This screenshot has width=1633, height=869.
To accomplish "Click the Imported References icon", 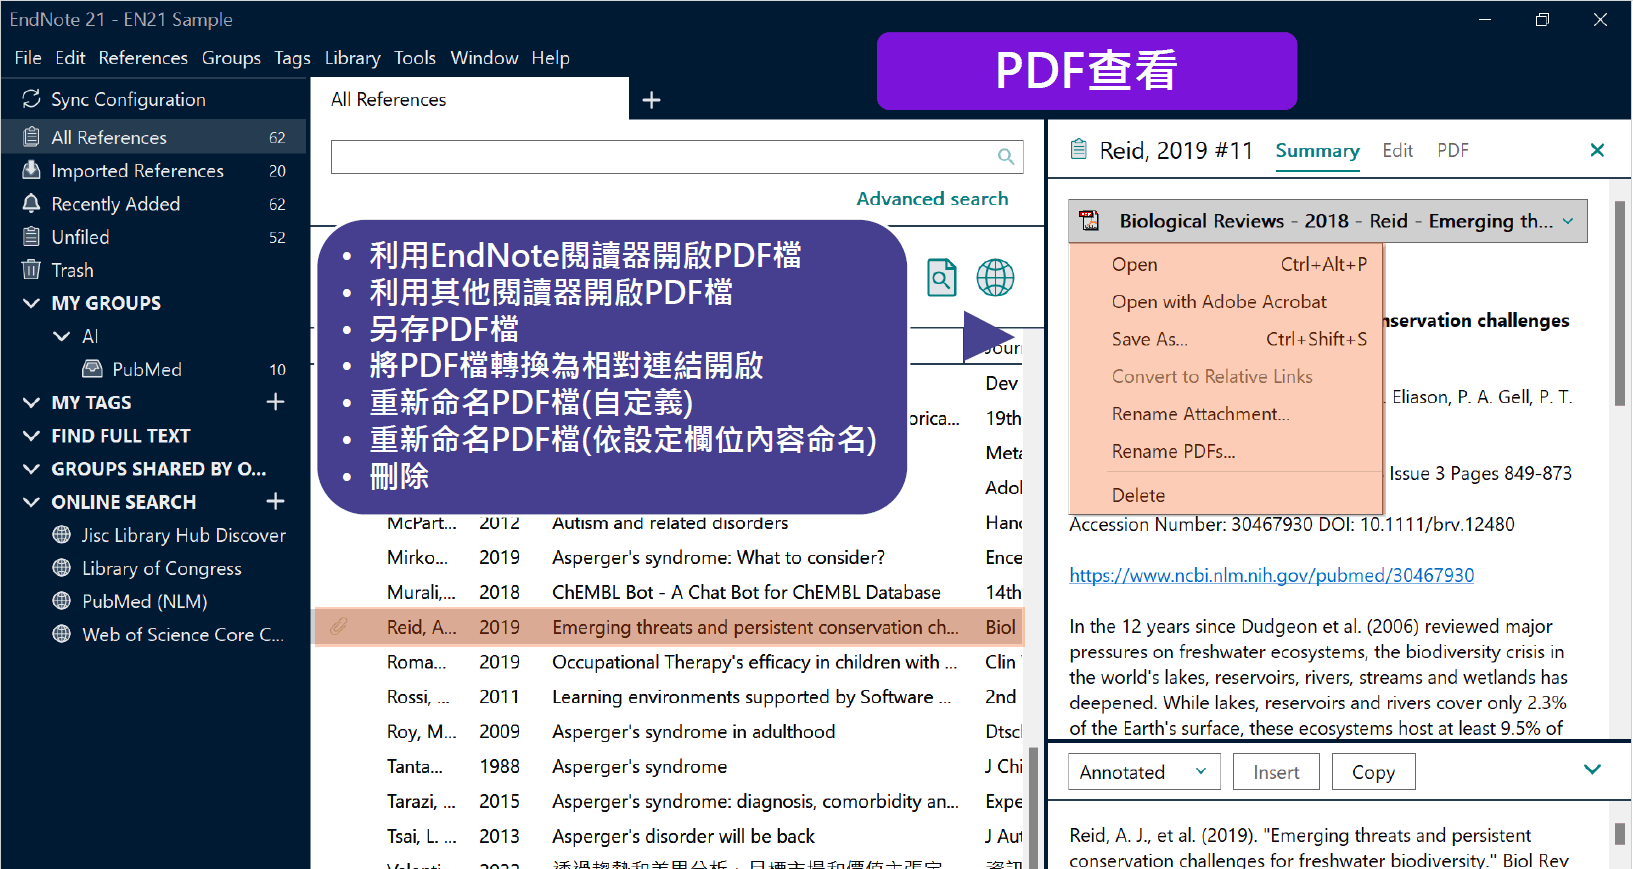I will tap(32, 170).
